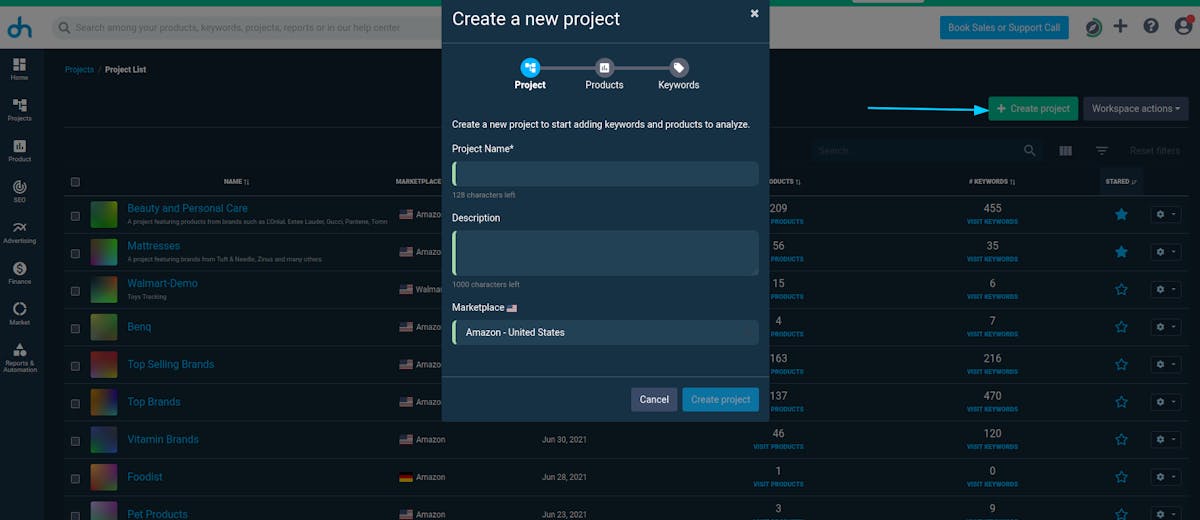This screenshot has height=520, width=1200.
Task: Click the filter list icon
Action: point(1102,150)
